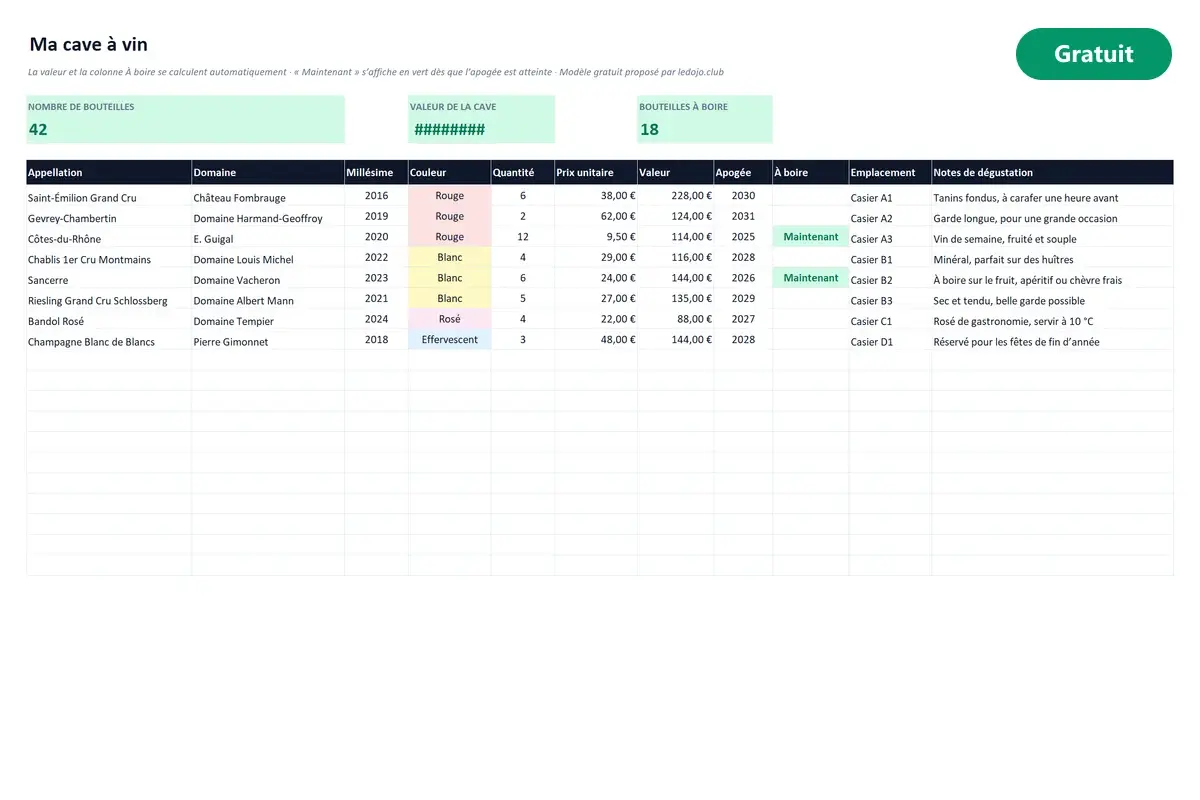
Task: Click the green Gratuit button
Action: pyautogui.click(x=1093, y=54)
